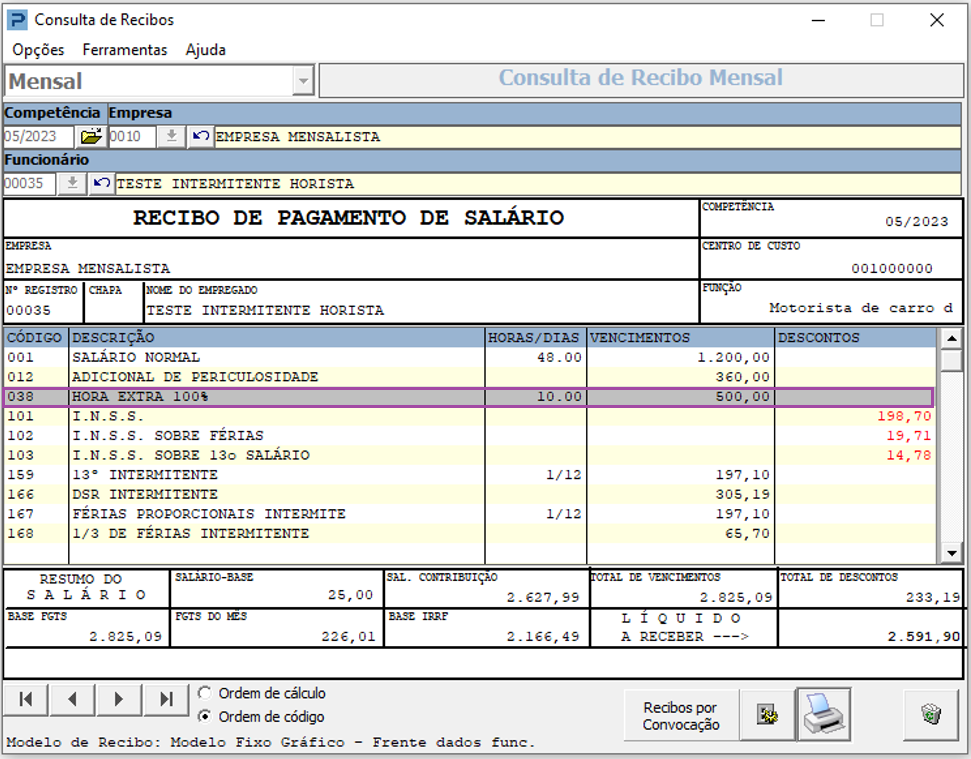Screen dimensions: 971x759
Task: Click the VENCIMENTOS column header
Action: click(x=681, y=337)
